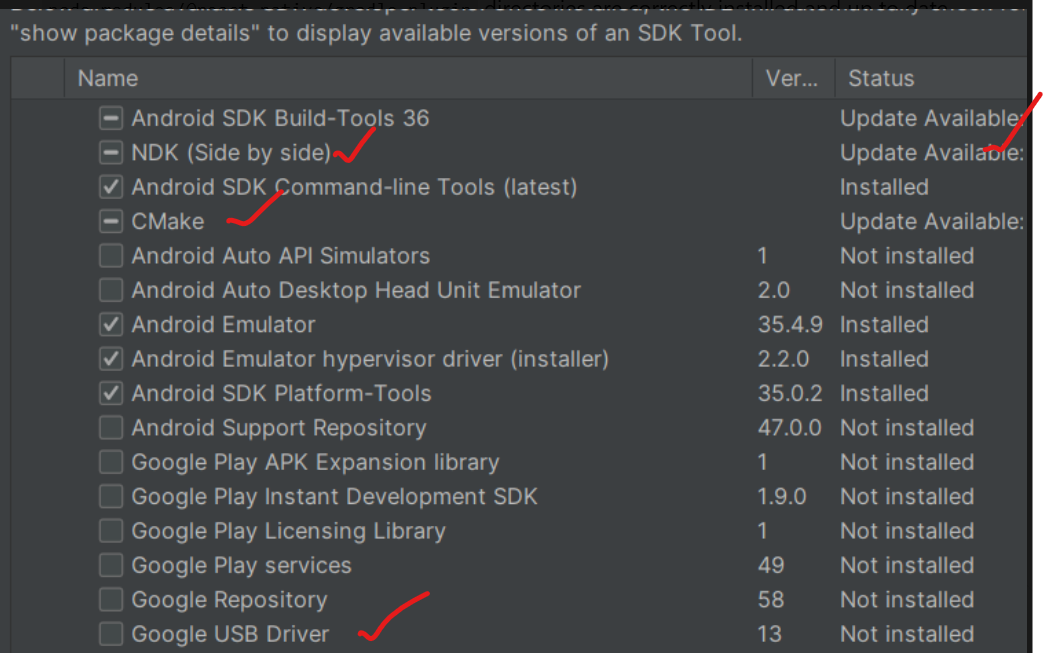Select the Google USB Driver row name

[230, 634]
